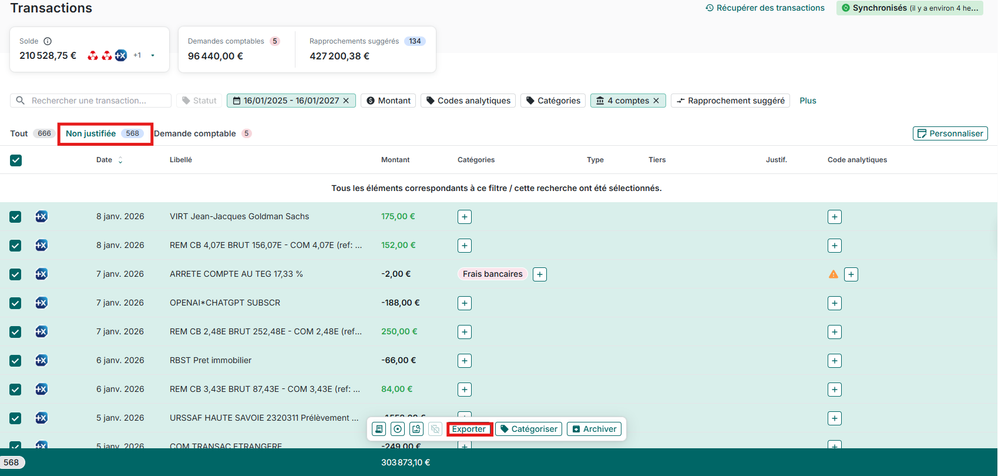The width and height of the screenshot is (998, 476).
Task: Click the Solde info icon
Action: pos(48,42)
